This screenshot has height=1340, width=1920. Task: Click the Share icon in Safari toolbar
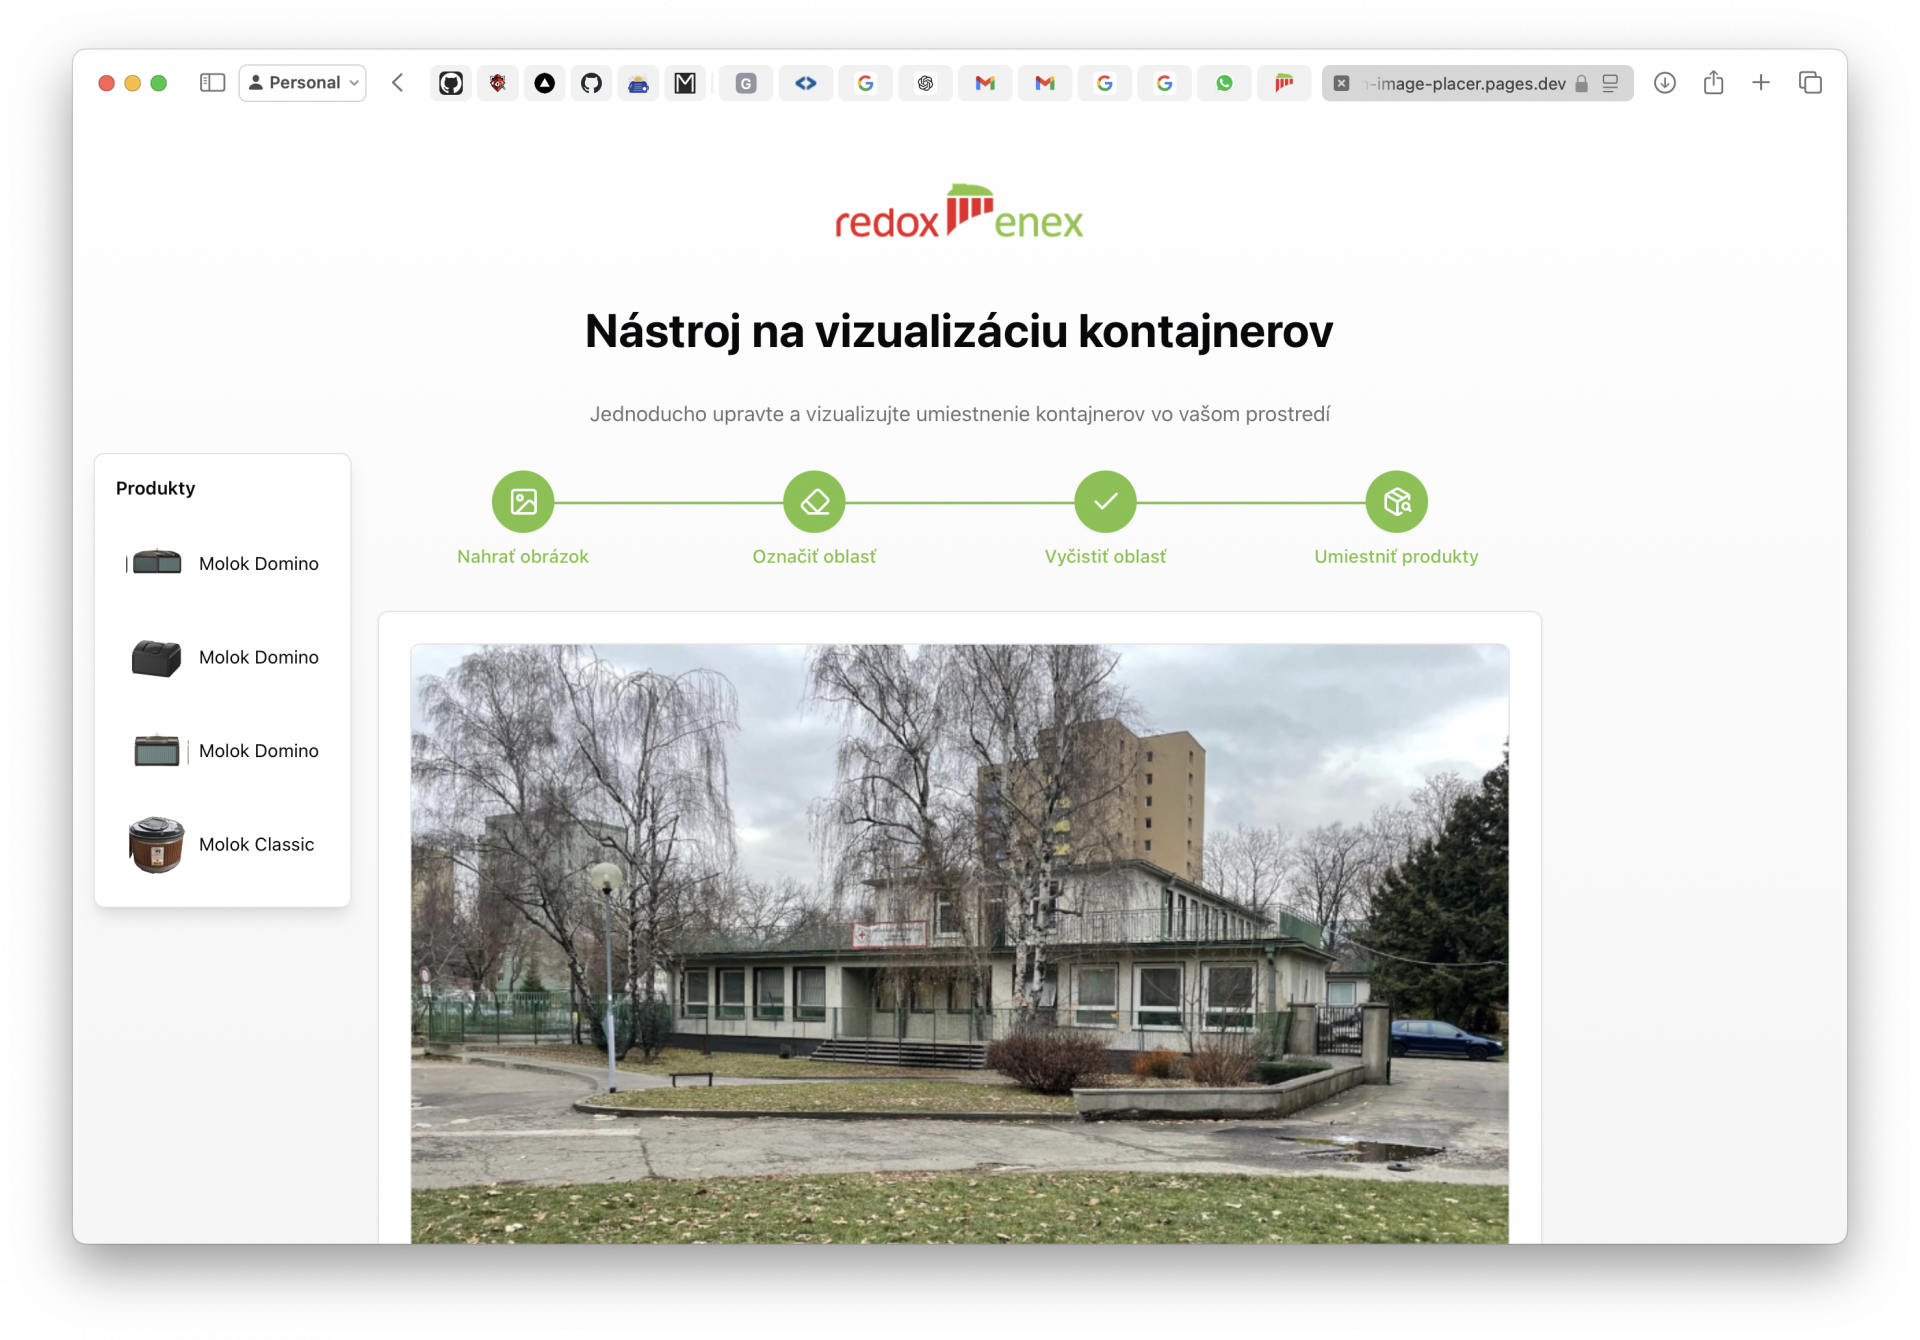(1713, 83)
